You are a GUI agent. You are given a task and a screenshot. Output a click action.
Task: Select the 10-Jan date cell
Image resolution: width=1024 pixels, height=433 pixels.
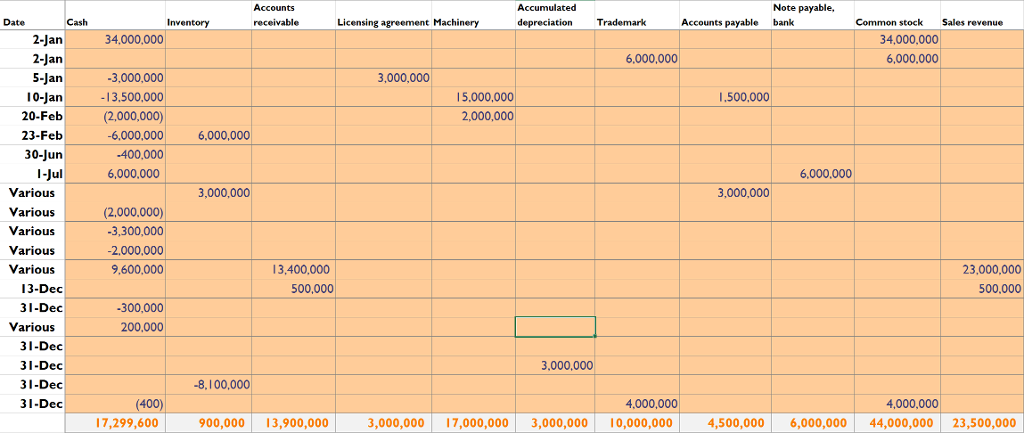coord(33,97)
